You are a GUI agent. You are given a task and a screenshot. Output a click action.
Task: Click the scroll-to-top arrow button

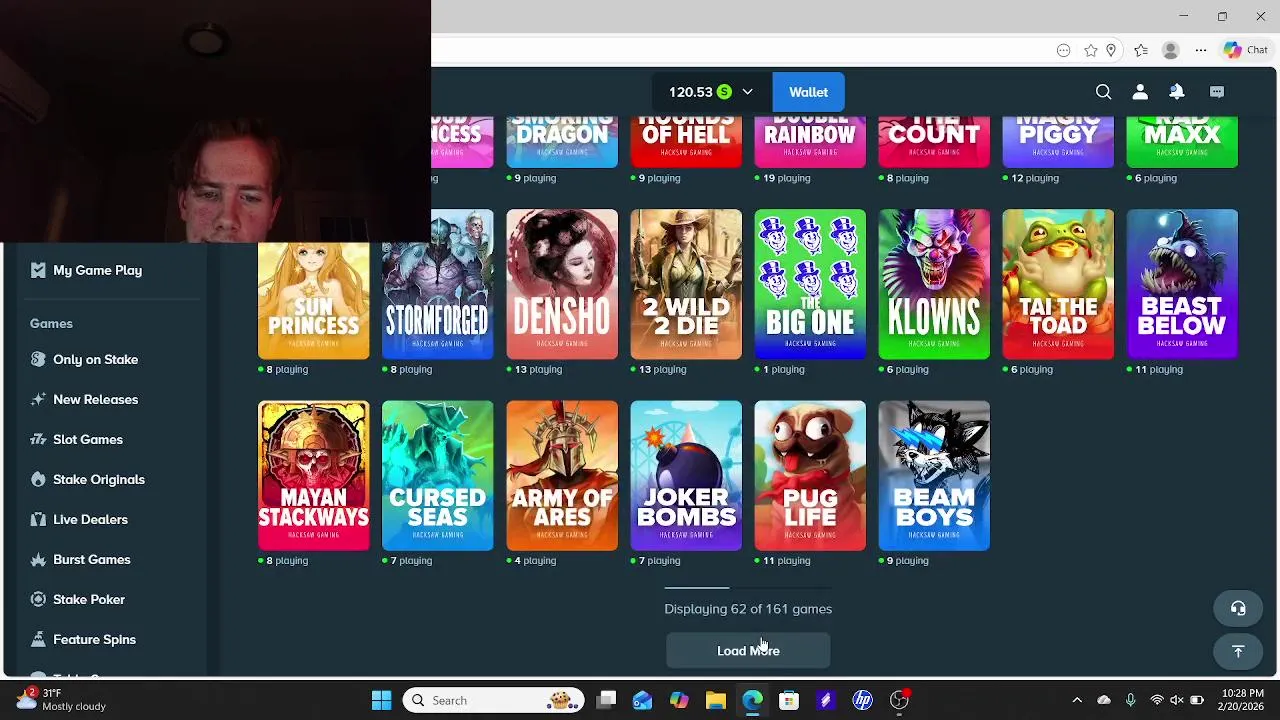click(x=1238, y=652)
